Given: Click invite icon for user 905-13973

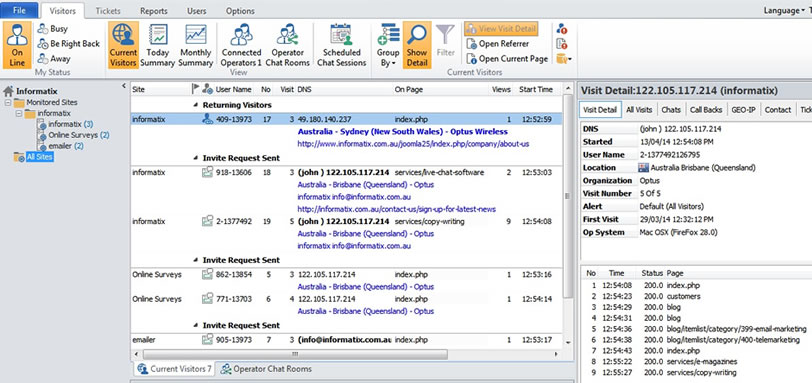Looking at the screenshot, I should pyautogui.click(x=207, y=340).
